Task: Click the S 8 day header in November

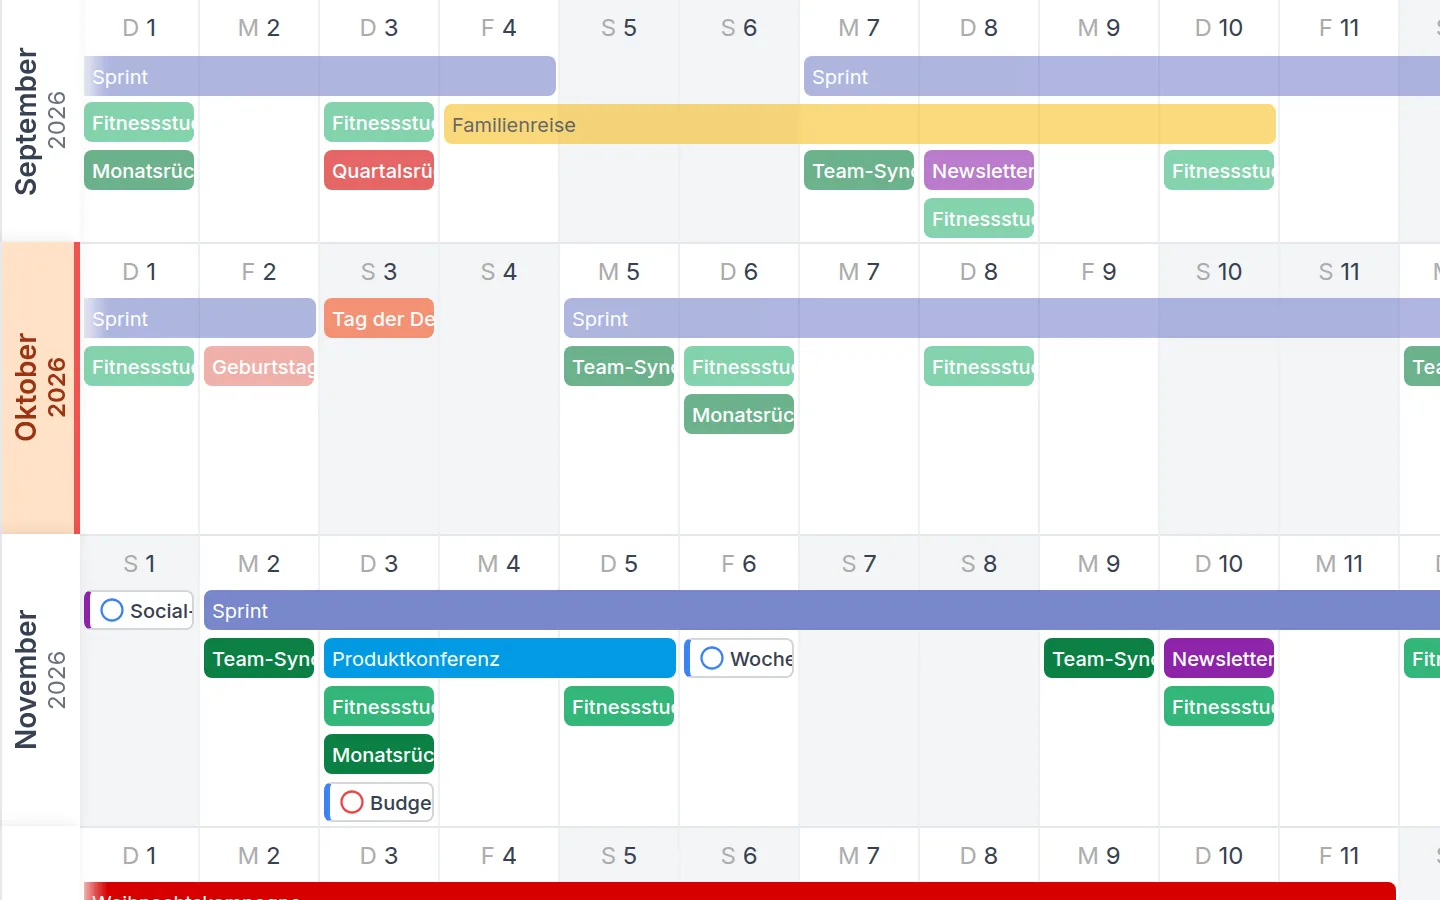Action: [x=979, y=564]
